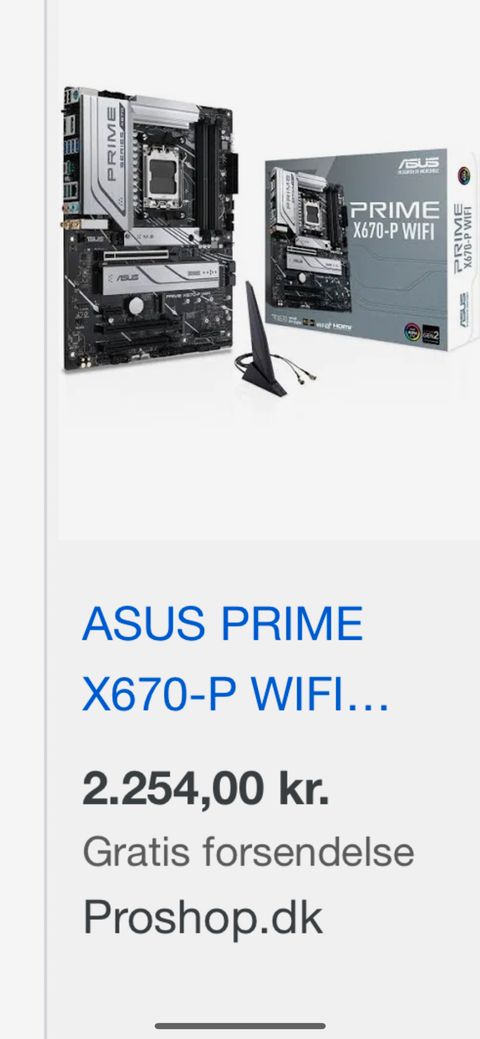The height and width of the screenshot is (1039, 480).
Task: Tap the retail box picture
Action: pos(371,250)
